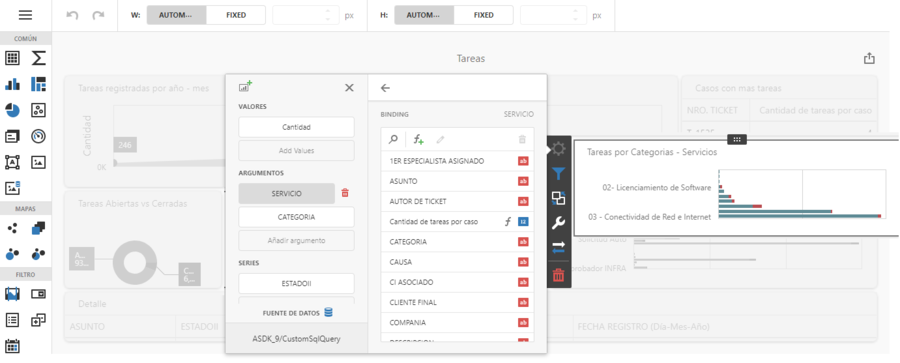Add a Treemap item from toolbox

click(x=38, y=84)
